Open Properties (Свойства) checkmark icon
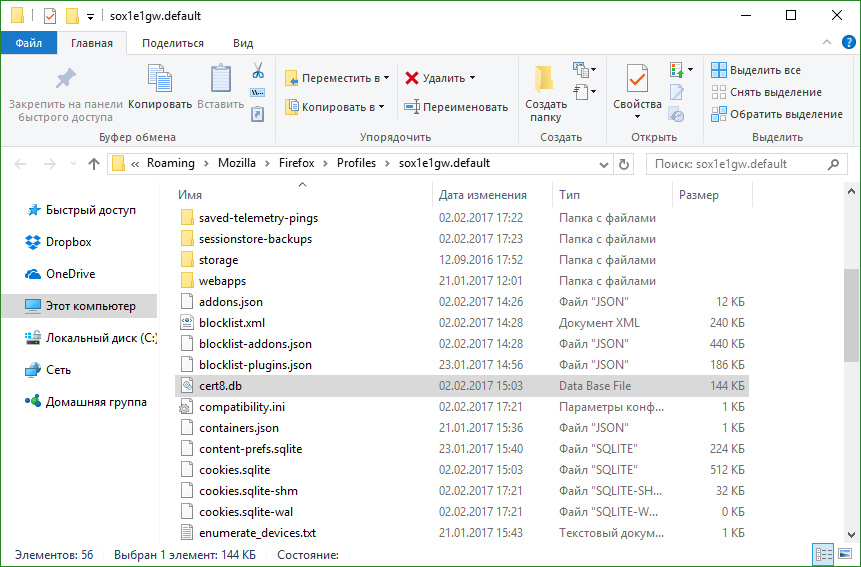 coord(637,80)
